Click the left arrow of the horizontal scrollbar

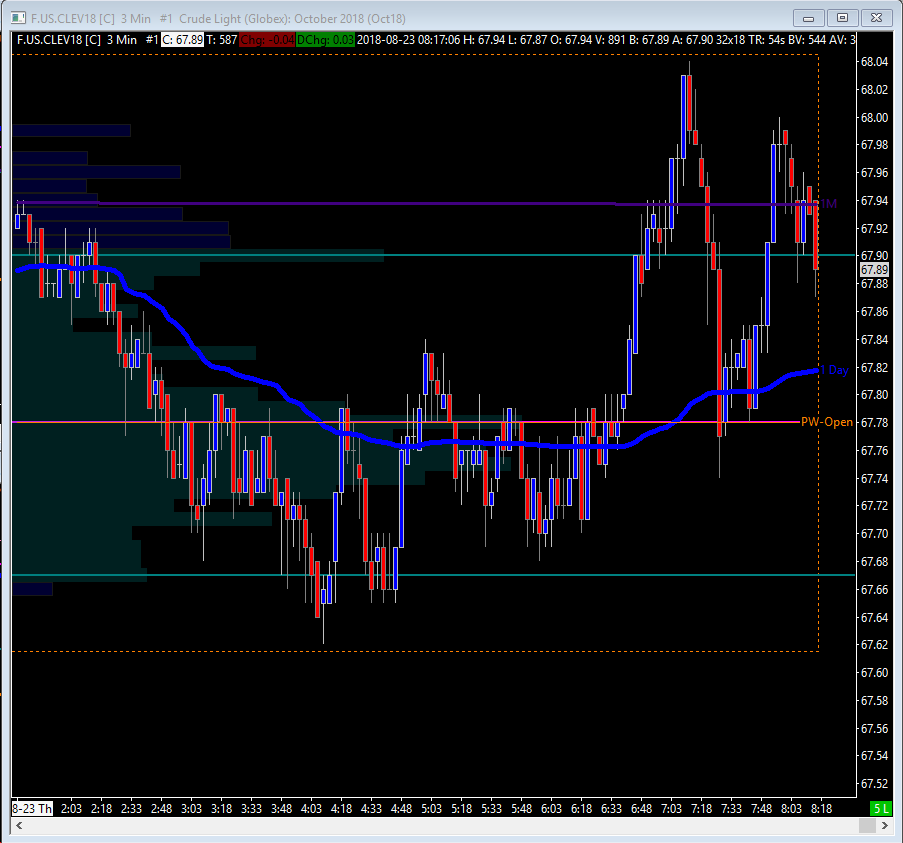[x=19, y=825]
